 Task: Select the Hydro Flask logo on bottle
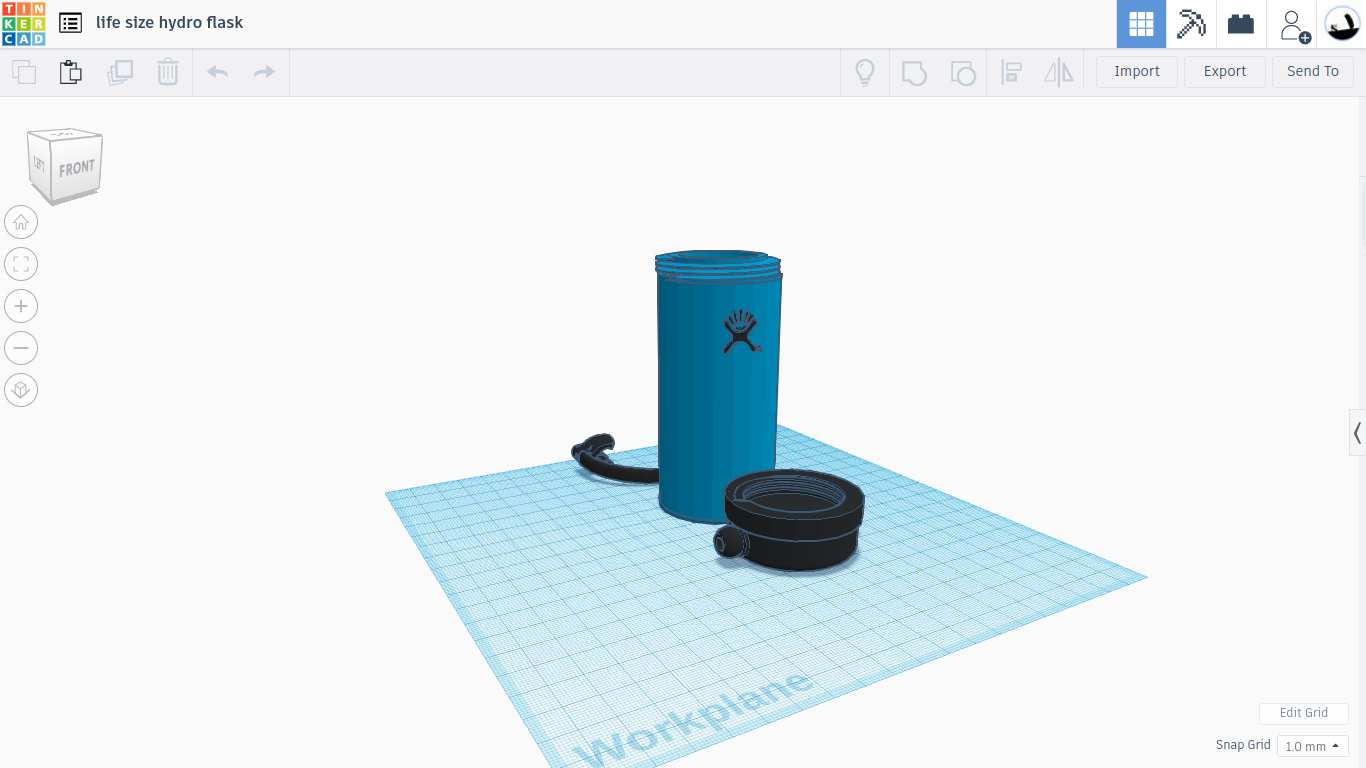741,331
